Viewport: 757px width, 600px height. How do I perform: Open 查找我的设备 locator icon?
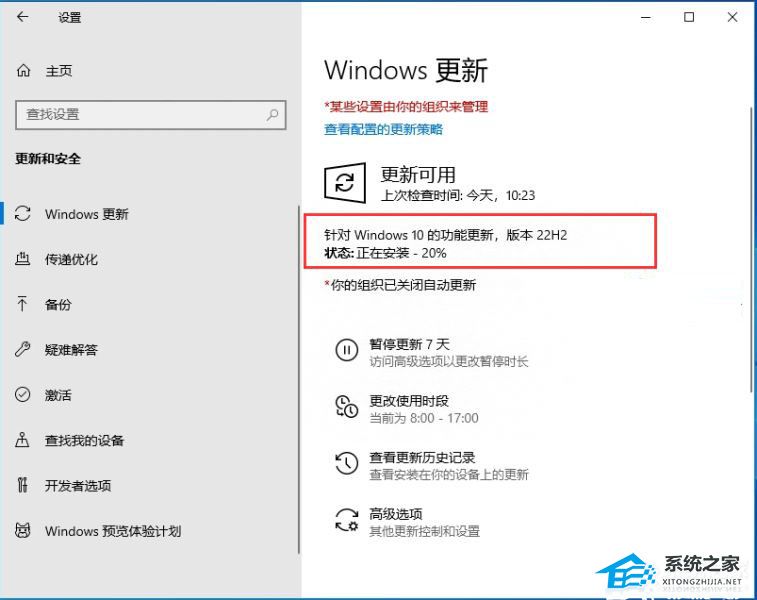tap(22, 440)
